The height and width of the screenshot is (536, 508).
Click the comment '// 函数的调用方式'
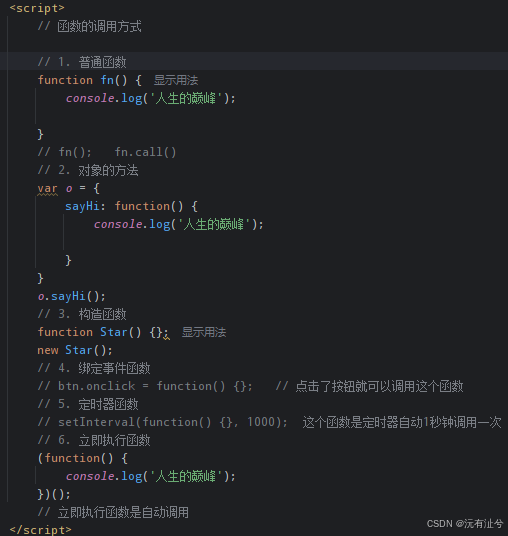(90, 26)
